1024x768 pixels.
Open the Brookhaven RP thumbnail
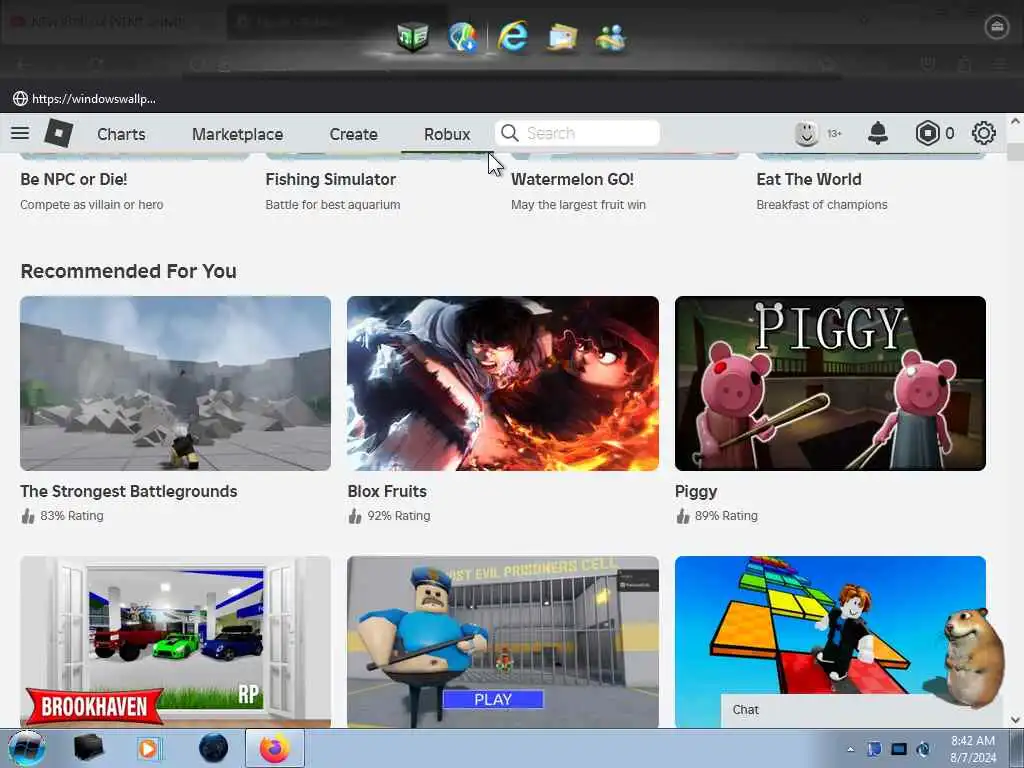point(176,642)
